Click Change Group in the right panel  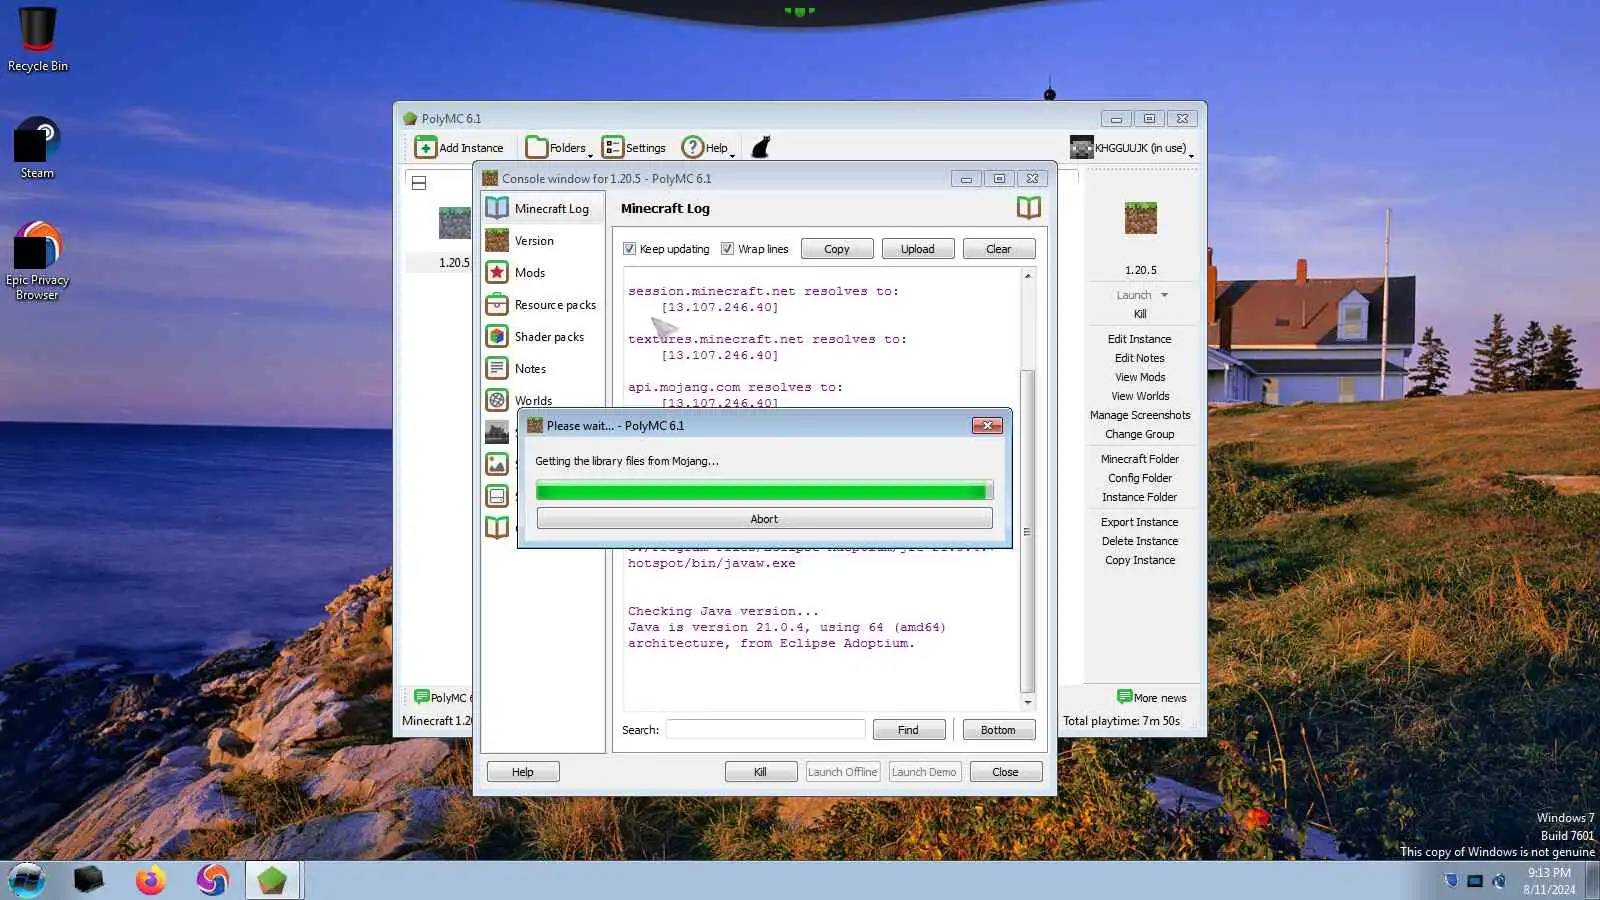coord(1140,434)
